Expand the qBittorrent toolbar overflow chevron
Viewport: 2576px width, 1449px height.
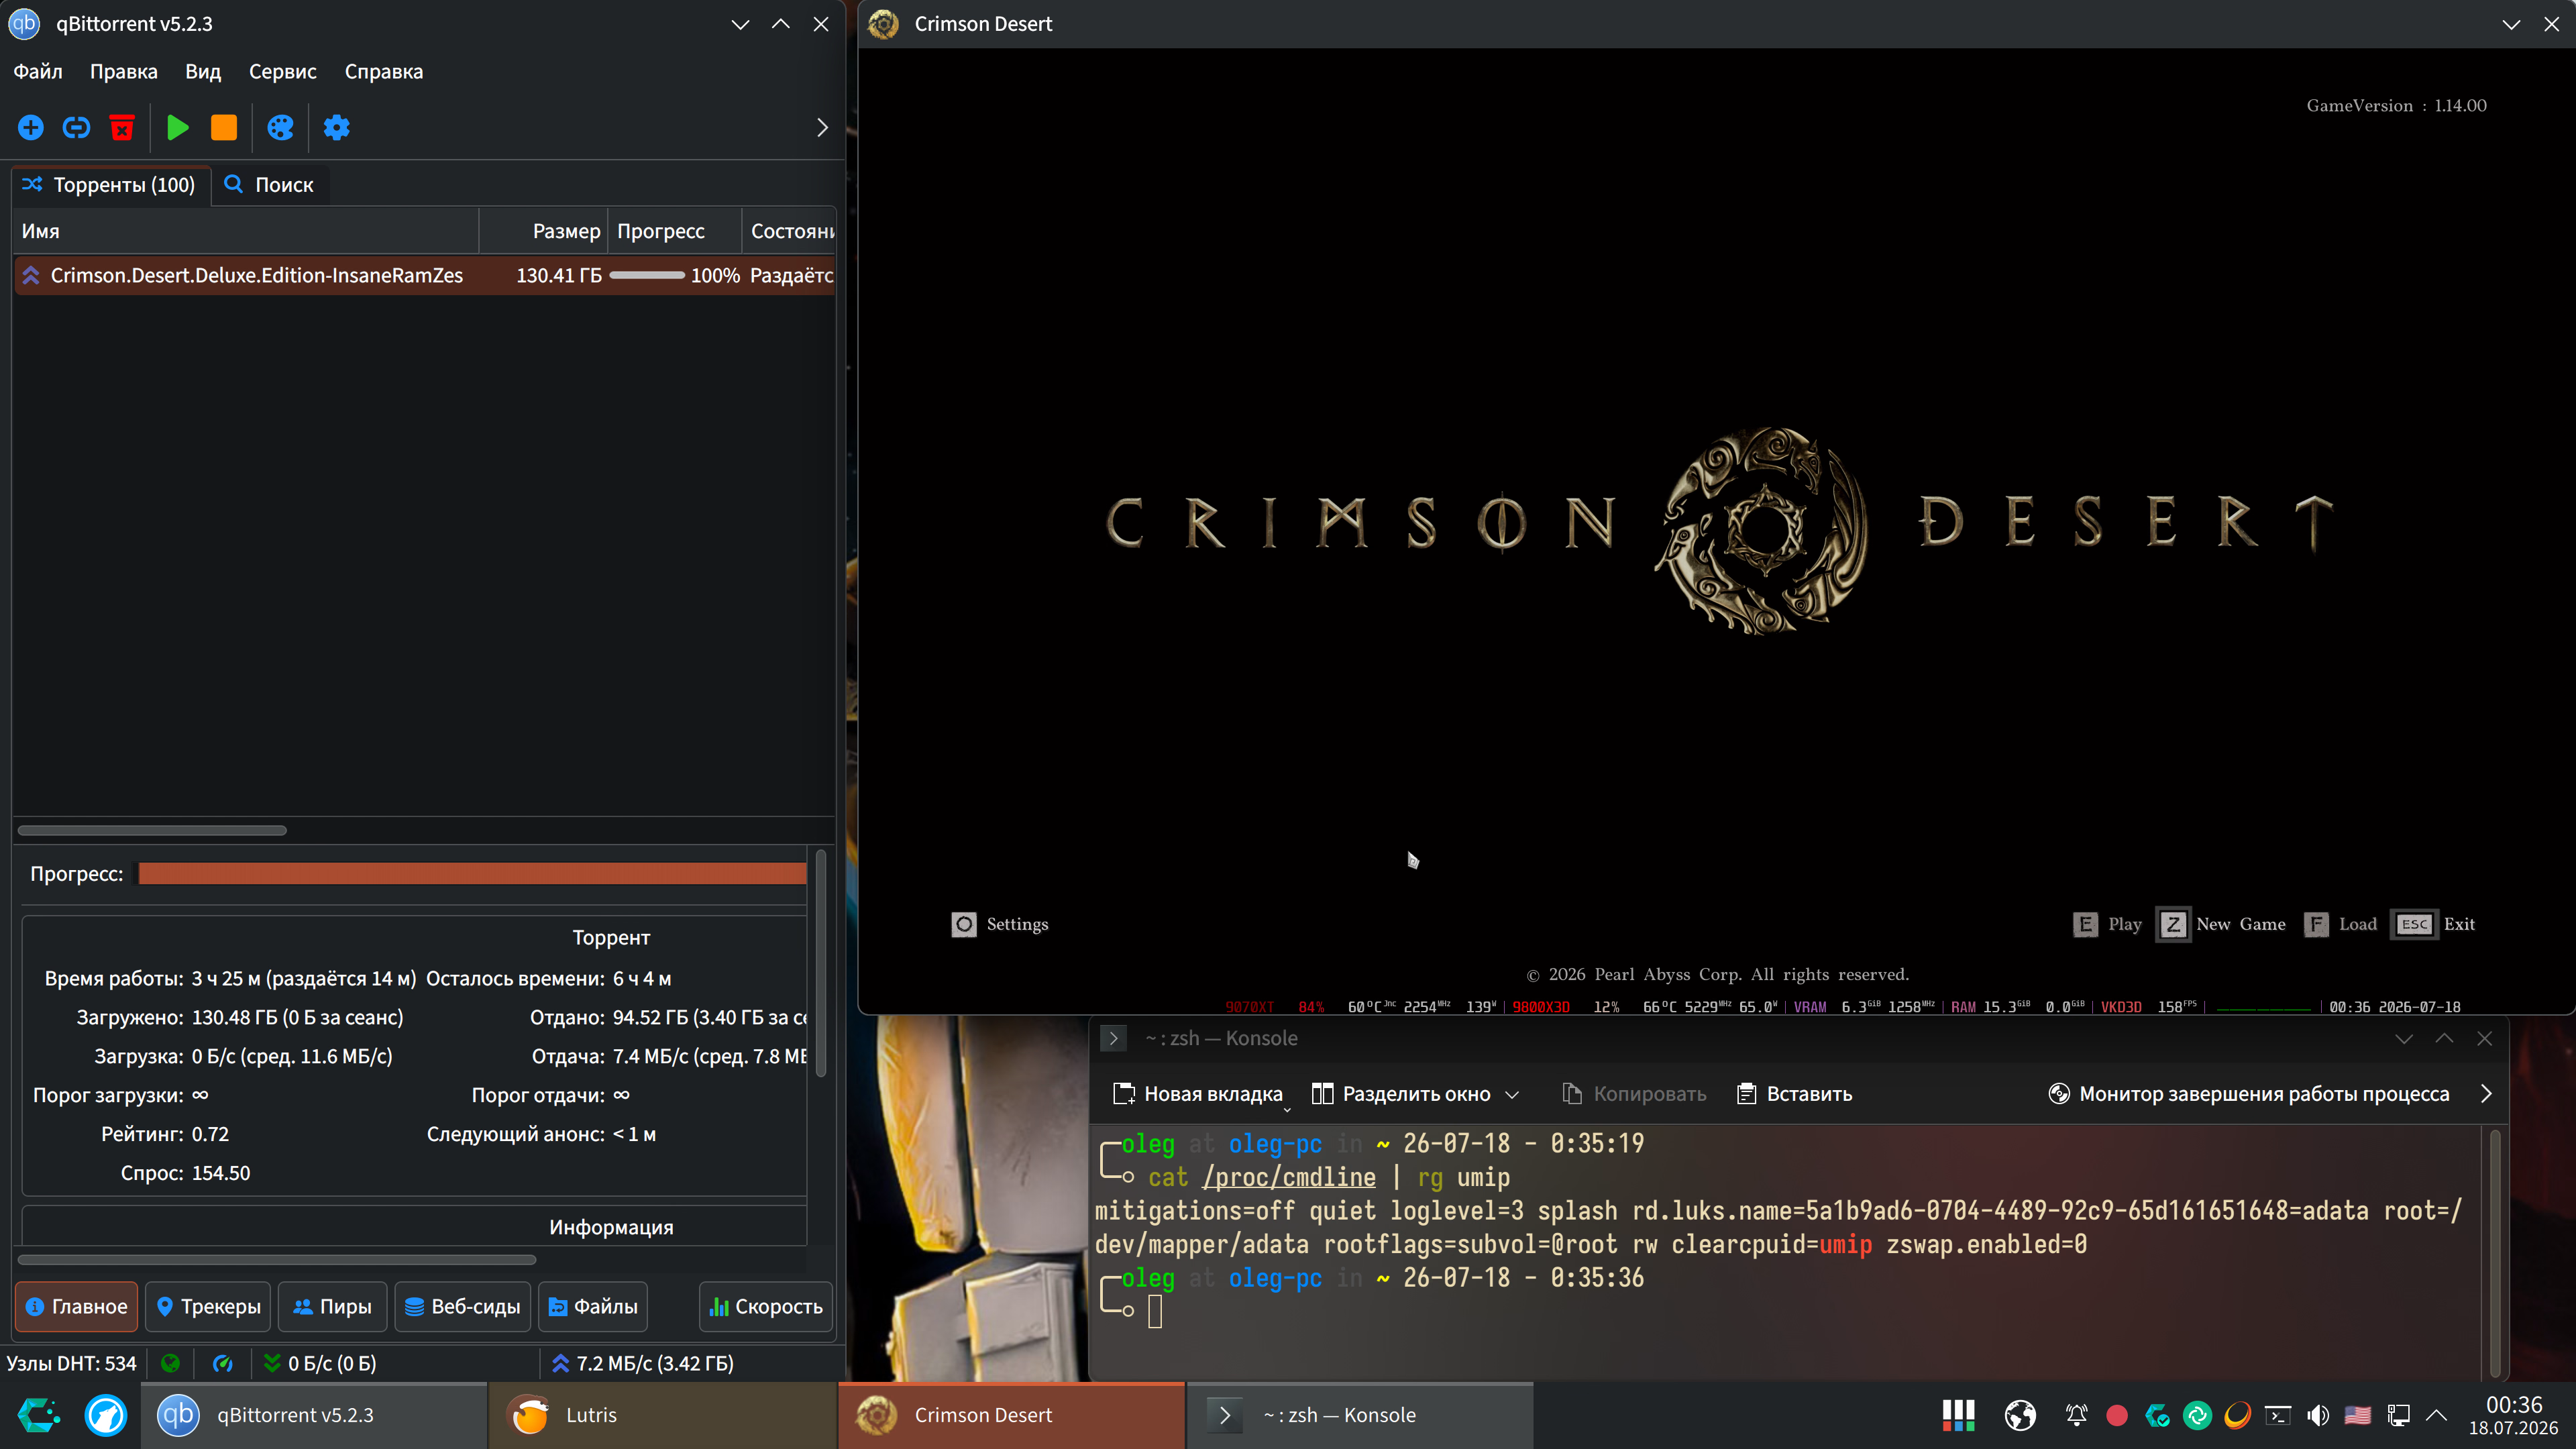(x=822, y=128)
